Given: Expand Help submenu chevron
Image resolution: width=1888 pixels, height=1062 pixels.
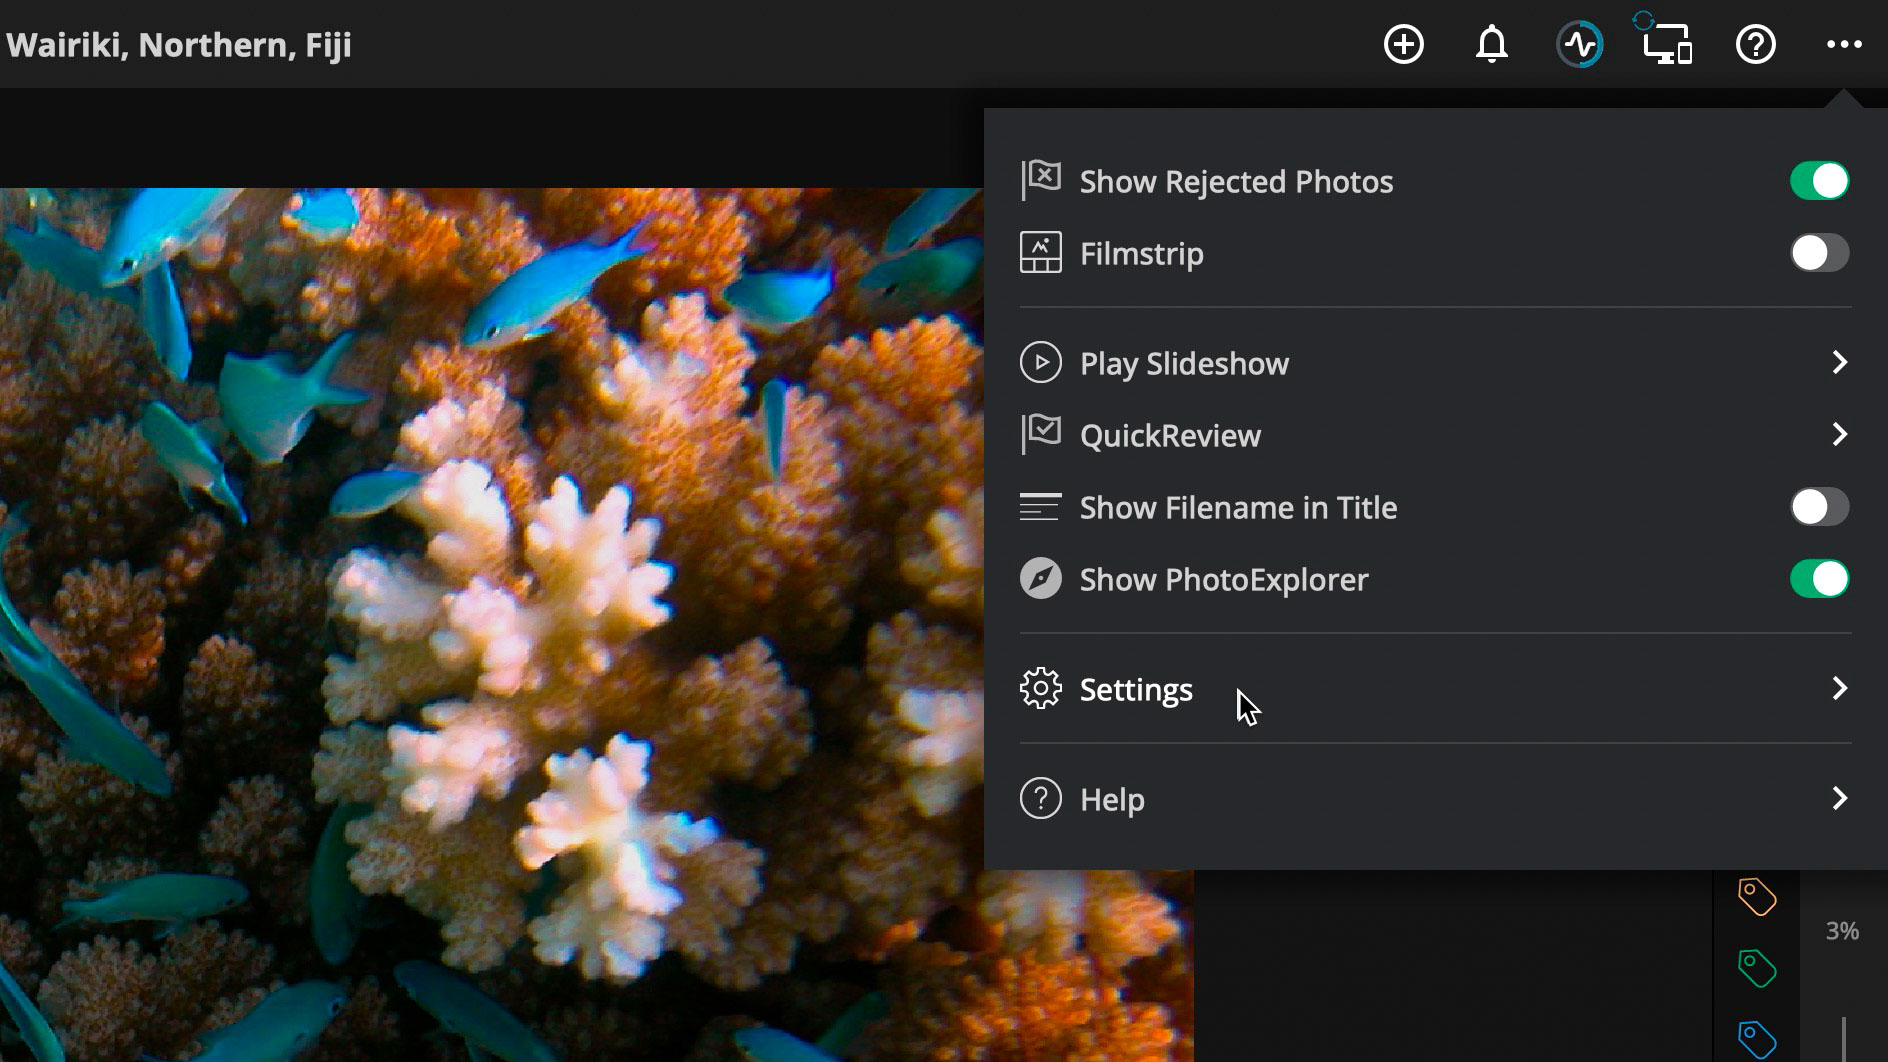Looking at the screenshot, I should click(x=1839, y=798).
